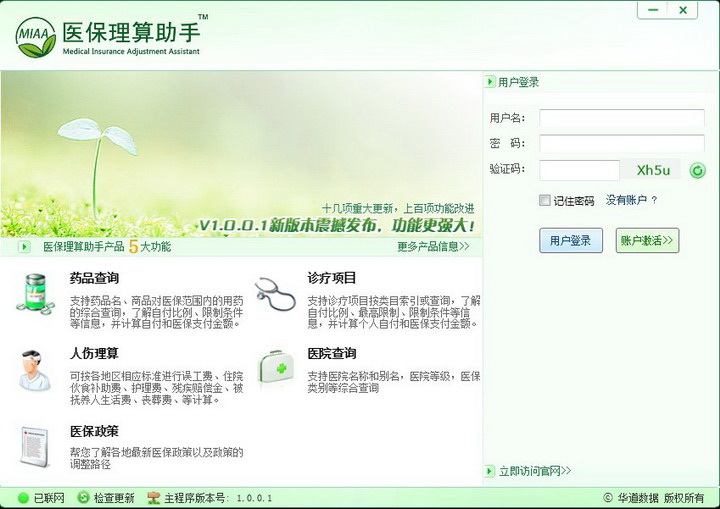The height and width of the screenshot is (509, 720).
Task: Expand the 用户登录 panel arrow
Action: pyautogui.click(x=490, y=82)
